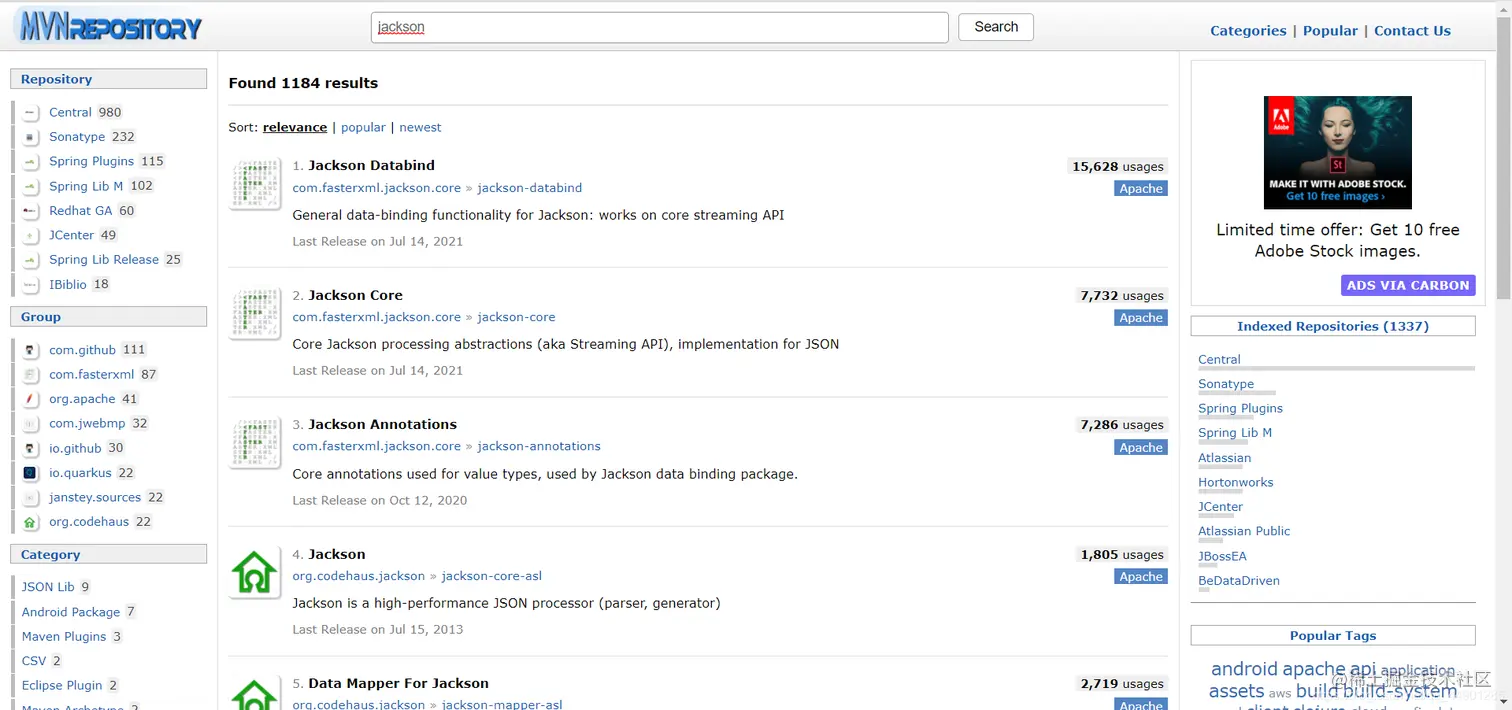Select the JCenter repository icon in sidebar
This screenshot has width=1512, height=710.
[x=31, y=235]
